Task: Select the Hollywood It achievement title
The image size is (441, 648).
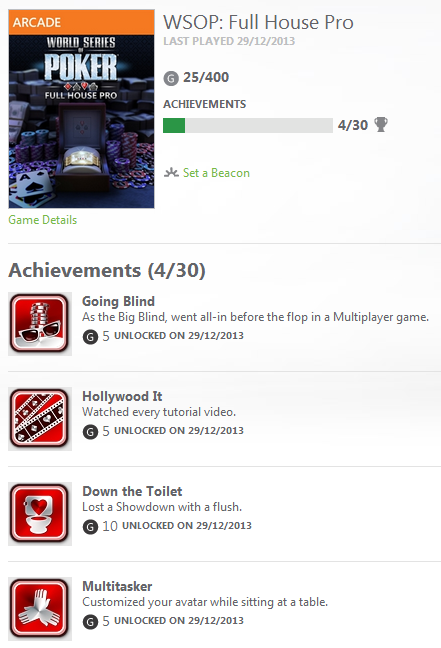Action: click(x=122, y=396)
